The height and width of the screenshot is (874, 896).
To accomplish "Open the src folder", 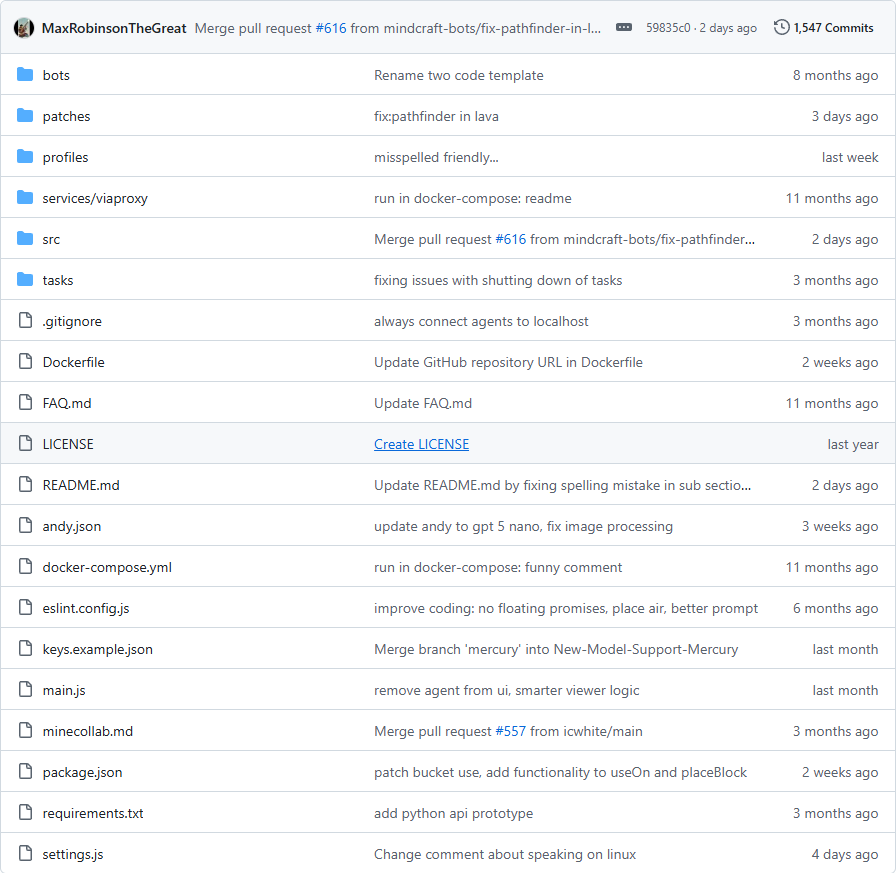I will 51,239.
